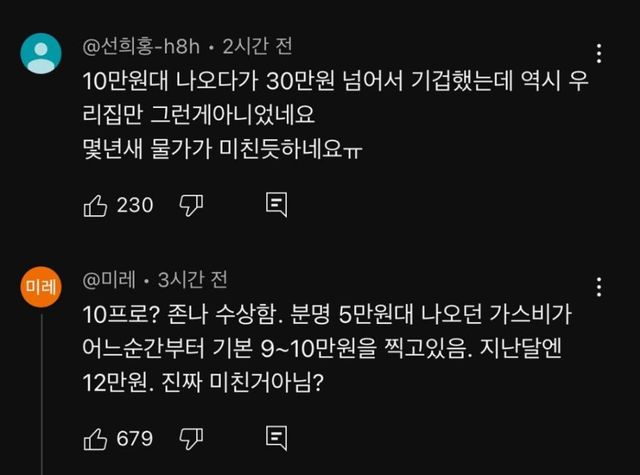Screen dimensions: 640x475
Task: Reply to the @미레 comment
Action: pyautogui.click(x=277, y=438)
